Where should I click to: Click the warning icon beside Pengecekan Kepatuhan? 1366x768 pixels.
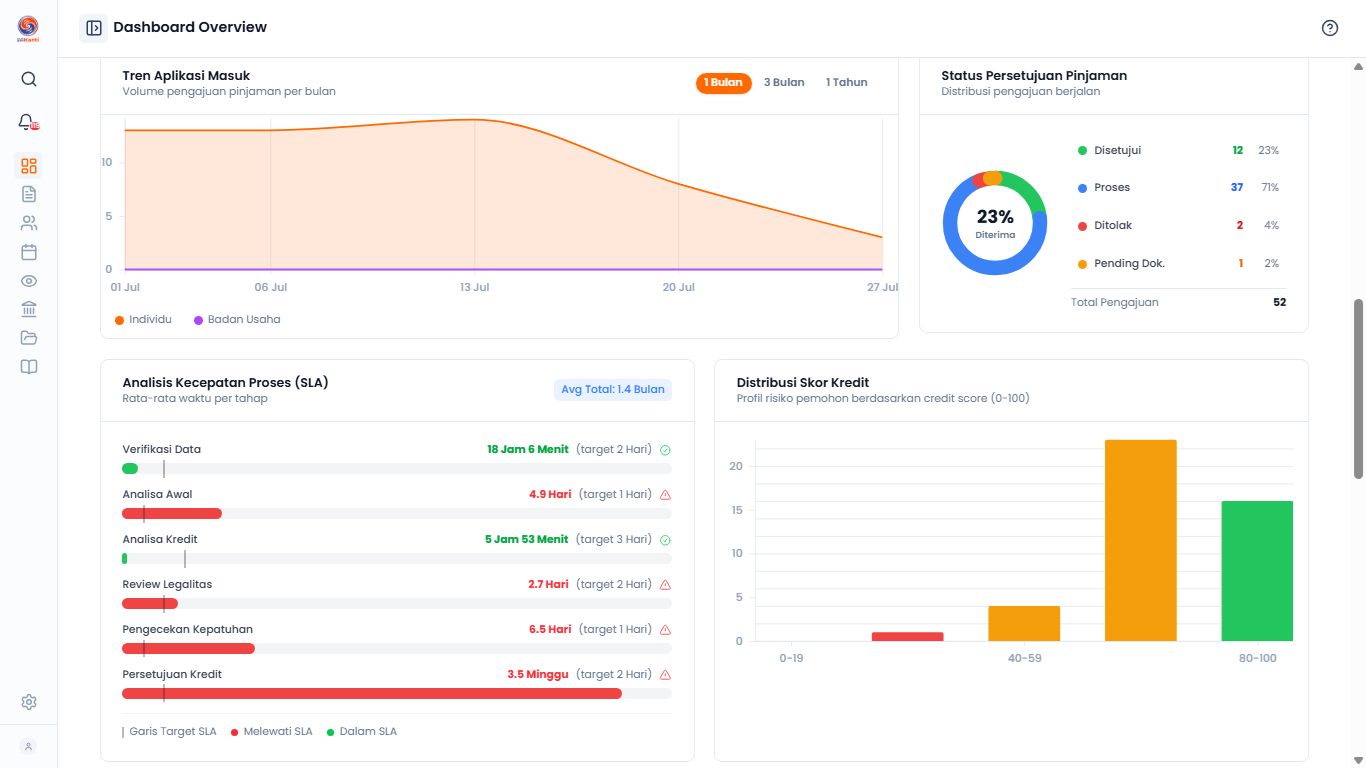click(x=665, y=630)
